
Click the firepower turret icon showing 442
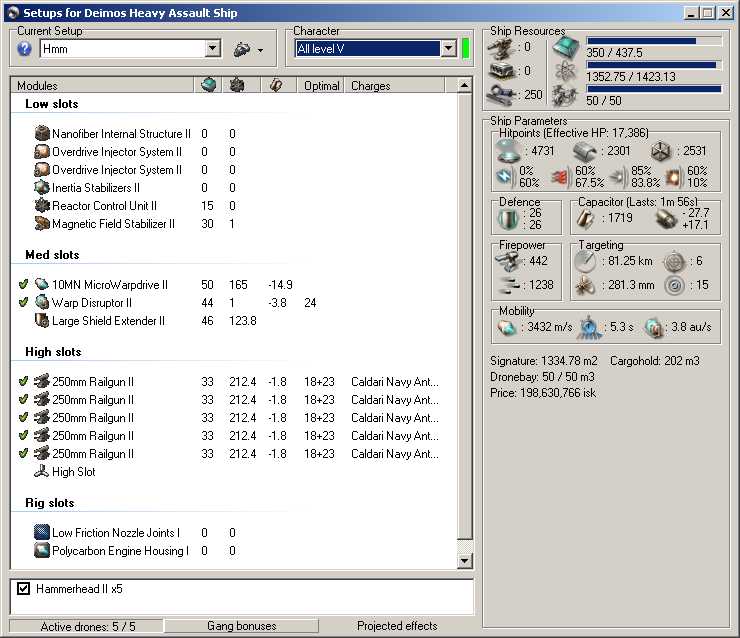click(x=507, y=261)
